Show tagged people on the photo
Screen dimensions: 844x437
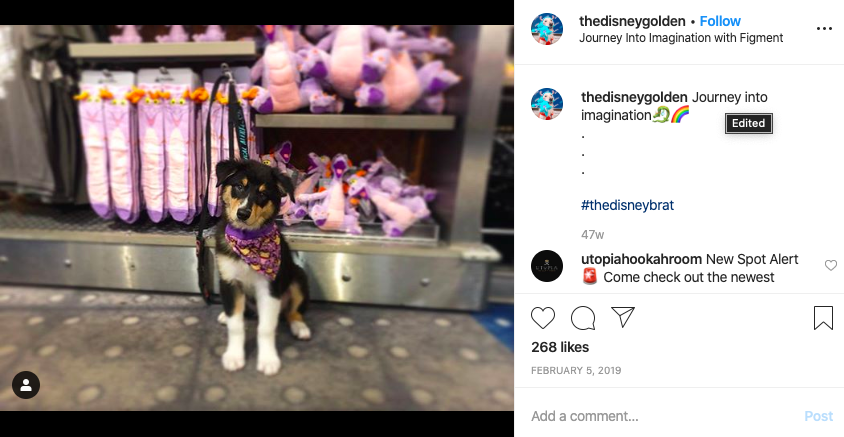click(x=26, y=385)
